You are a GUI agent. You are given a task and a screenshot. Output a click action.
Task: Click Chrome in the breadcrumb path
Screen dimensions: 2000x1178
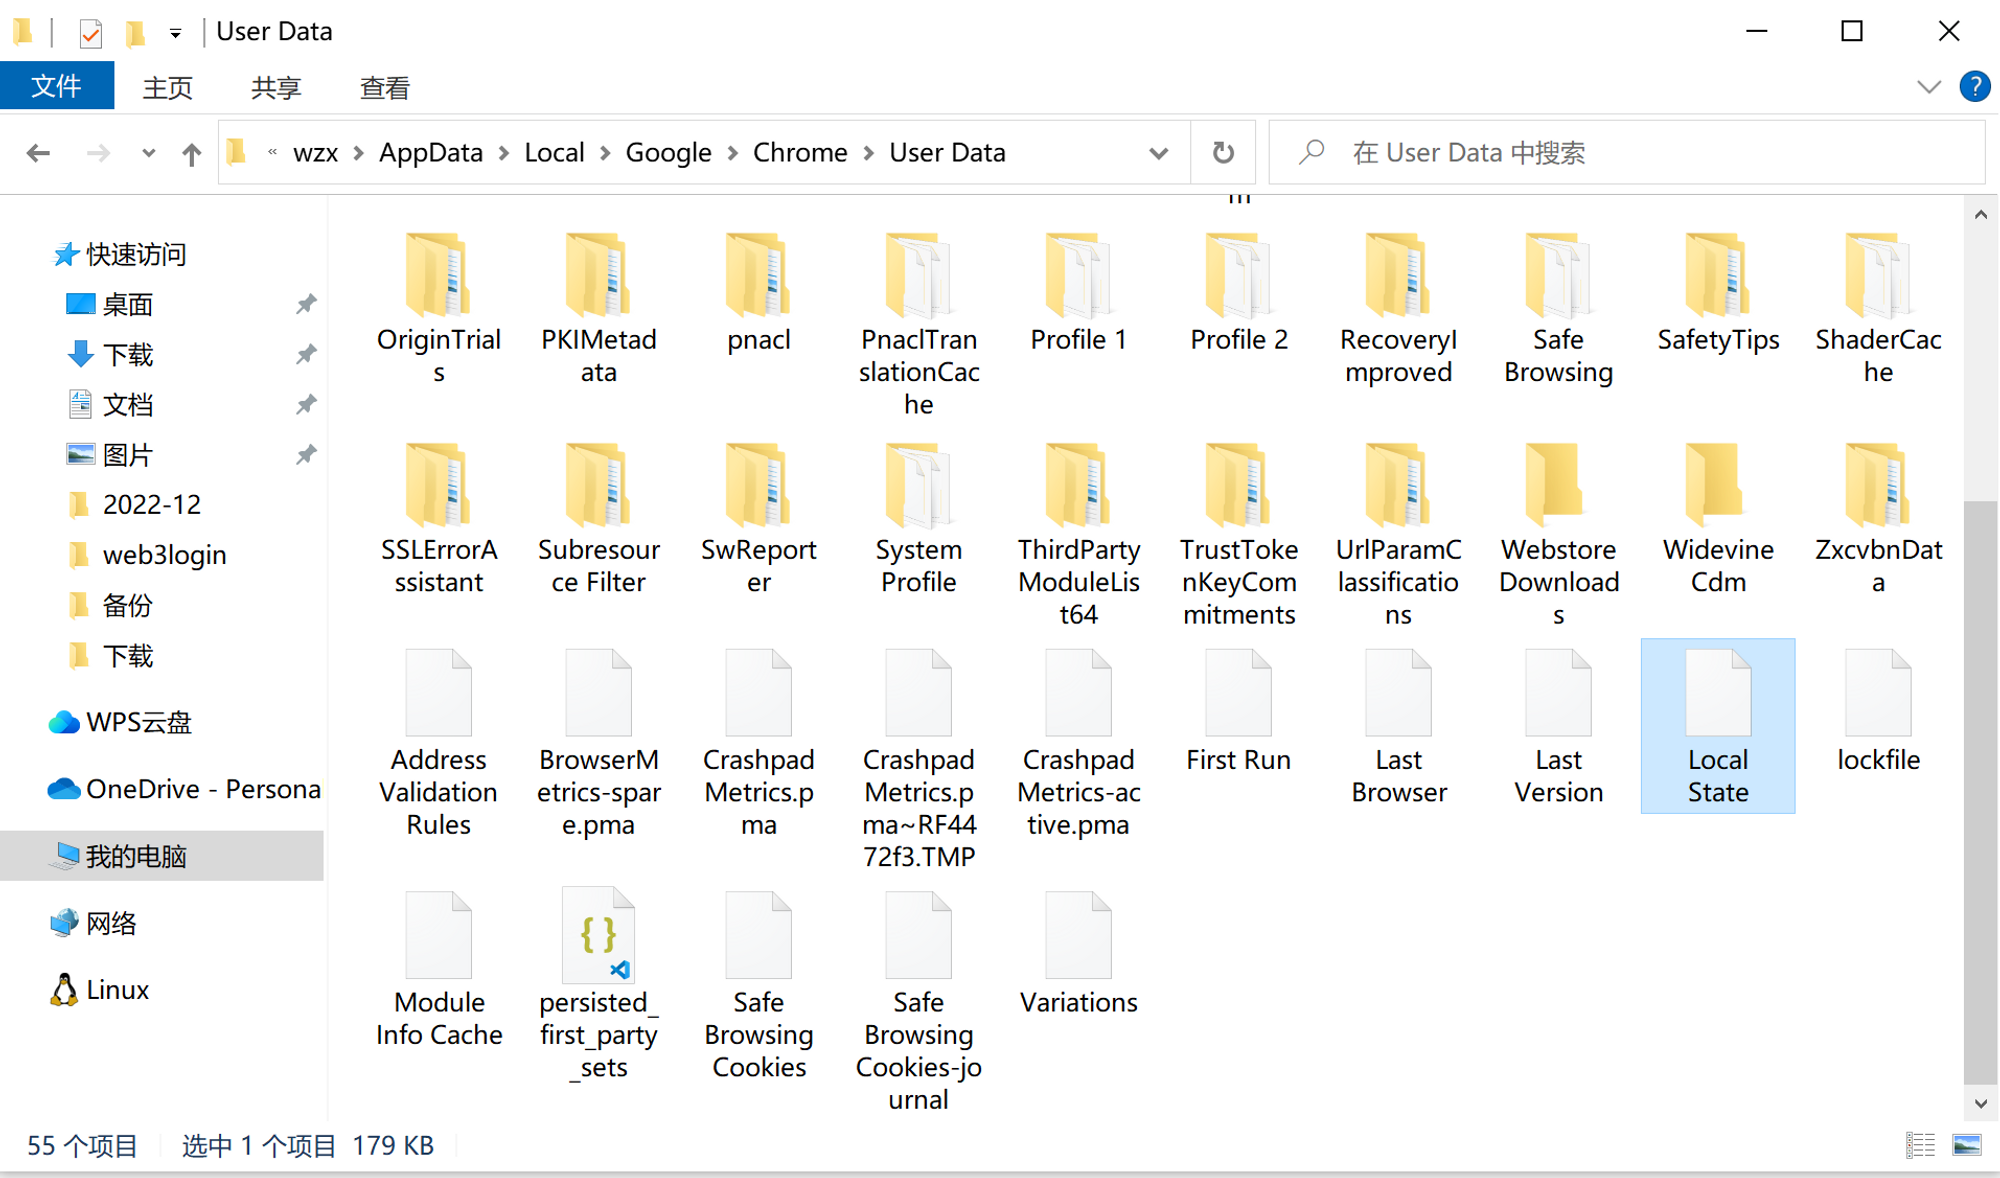pos(799,153)
